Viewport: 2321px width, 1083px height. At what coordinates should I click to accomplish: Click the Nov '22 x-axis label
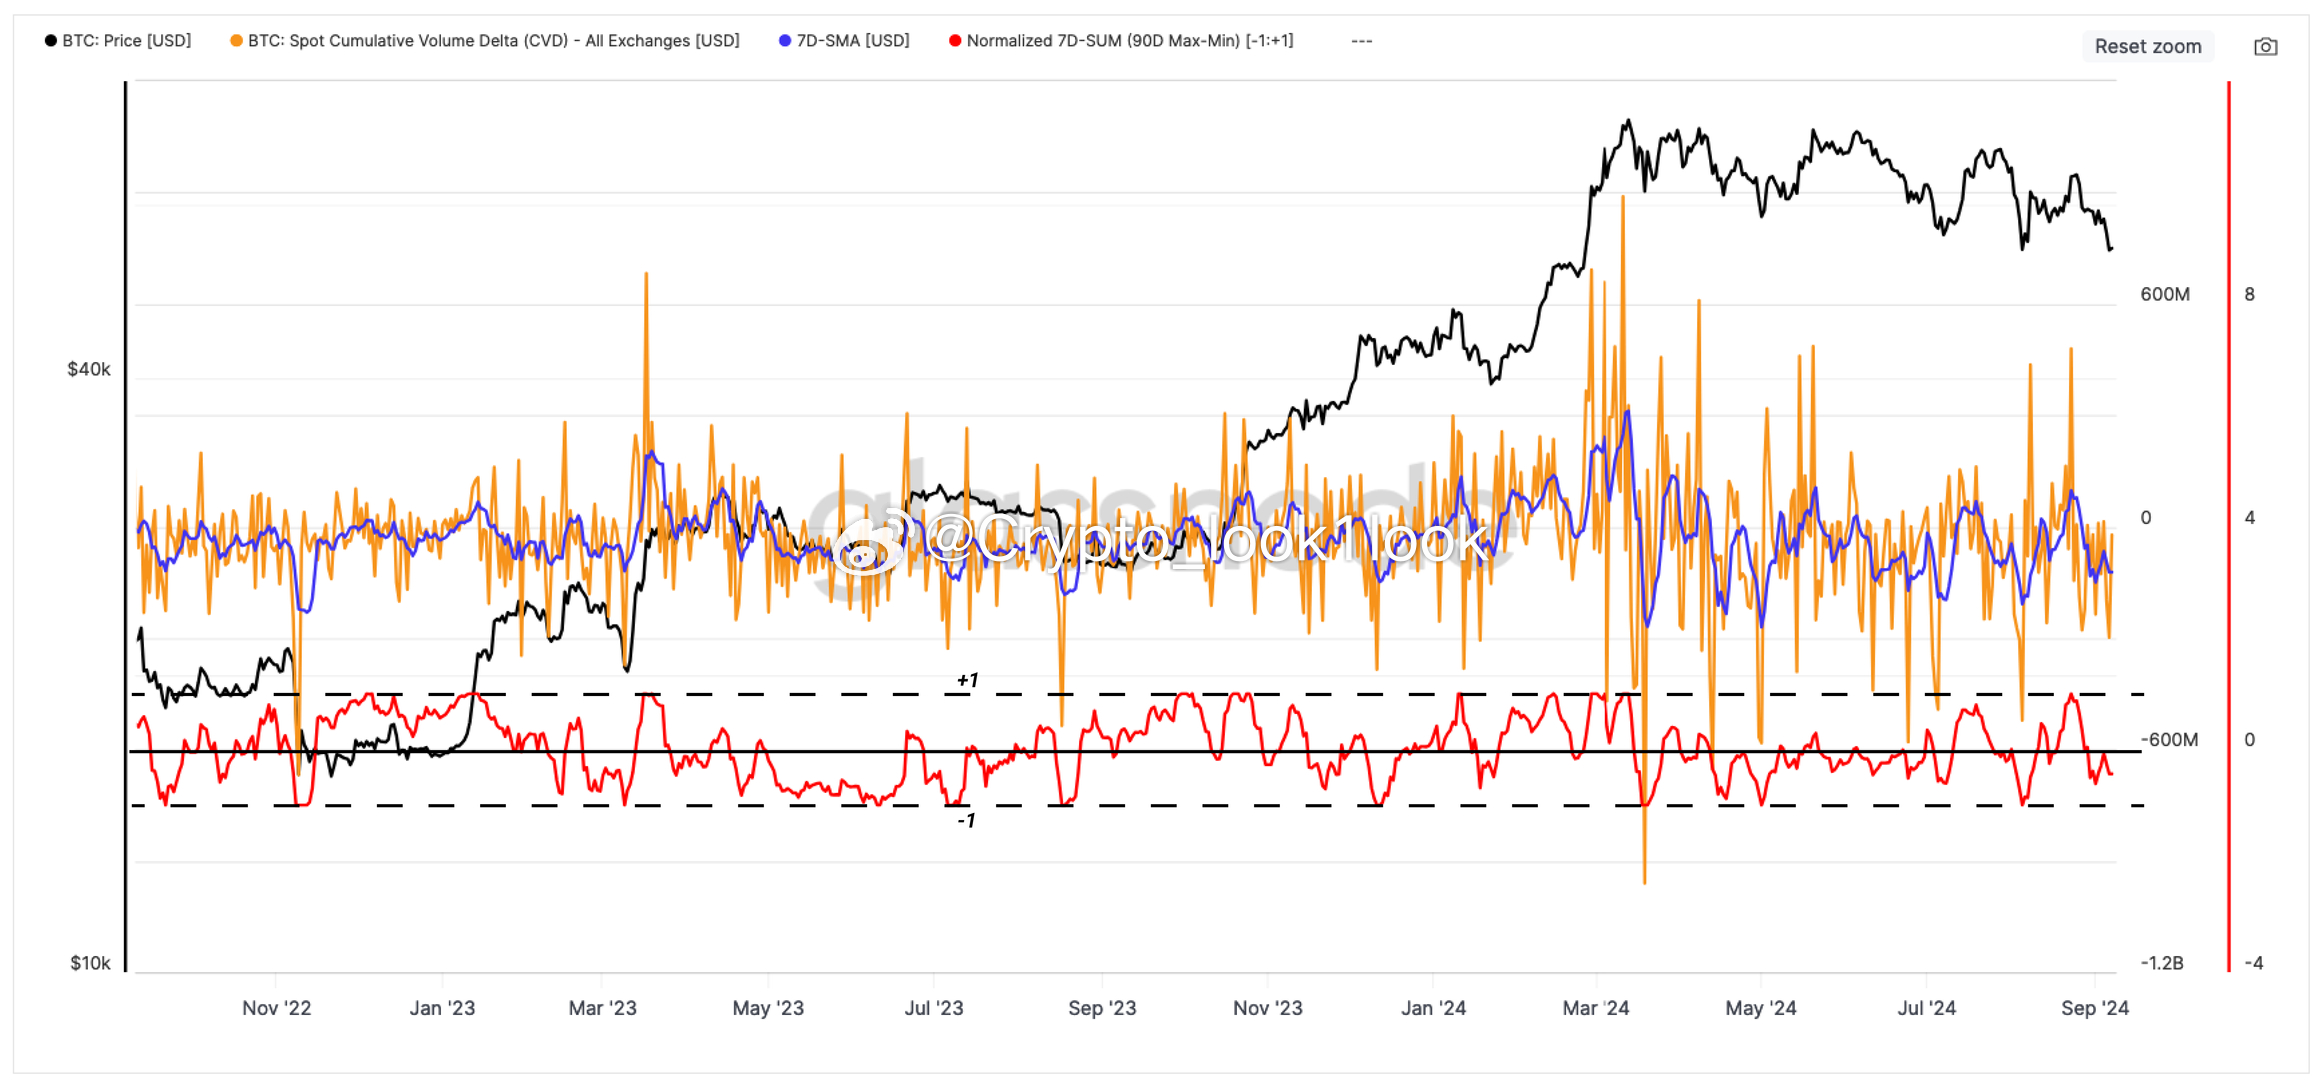coord(276,1008)
